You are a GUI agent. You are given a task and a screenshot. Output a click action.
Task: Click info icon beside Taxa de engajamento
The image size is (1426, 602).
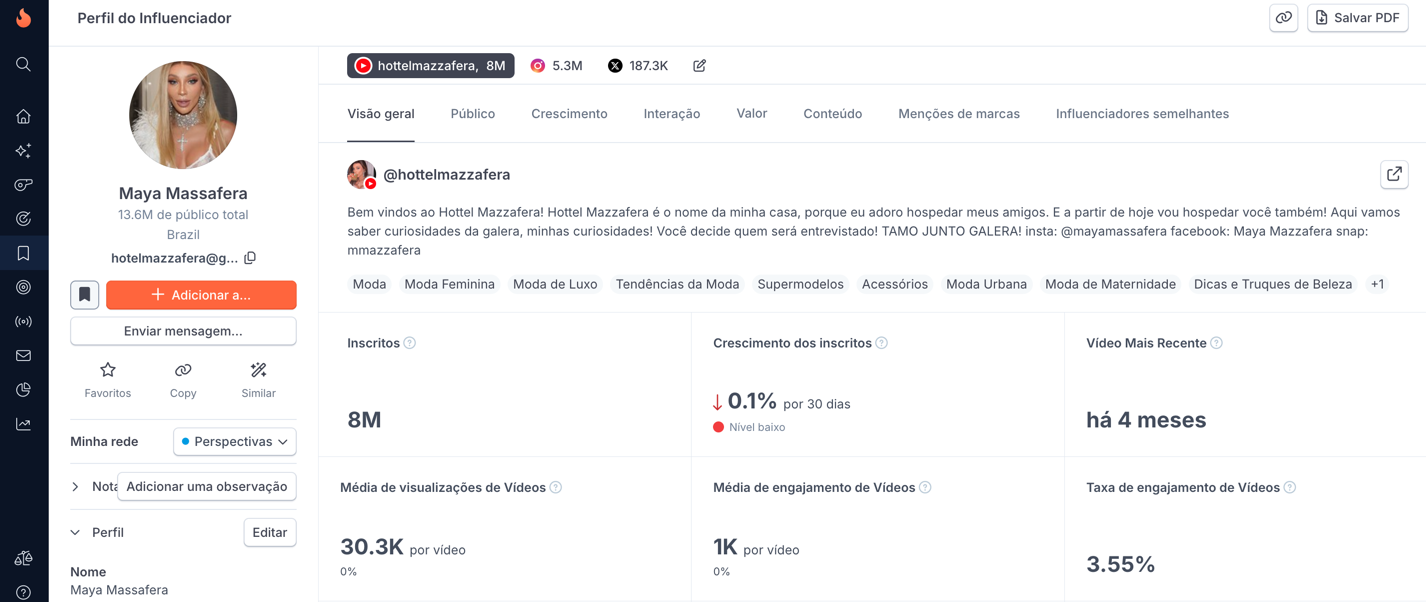(1290, 488)
